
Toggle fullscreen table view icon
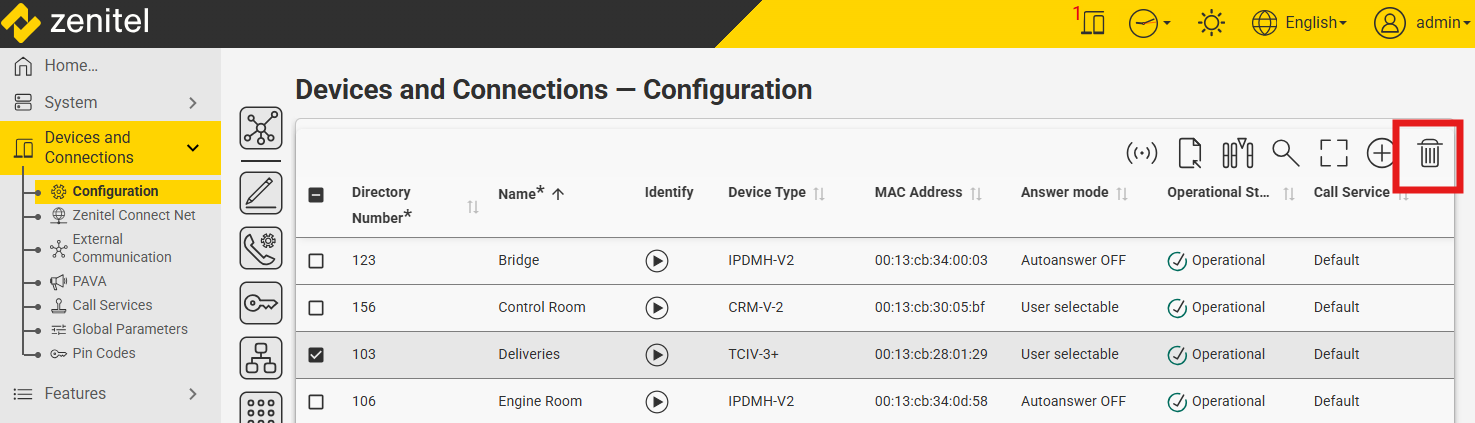click(x=1333, y=154)
